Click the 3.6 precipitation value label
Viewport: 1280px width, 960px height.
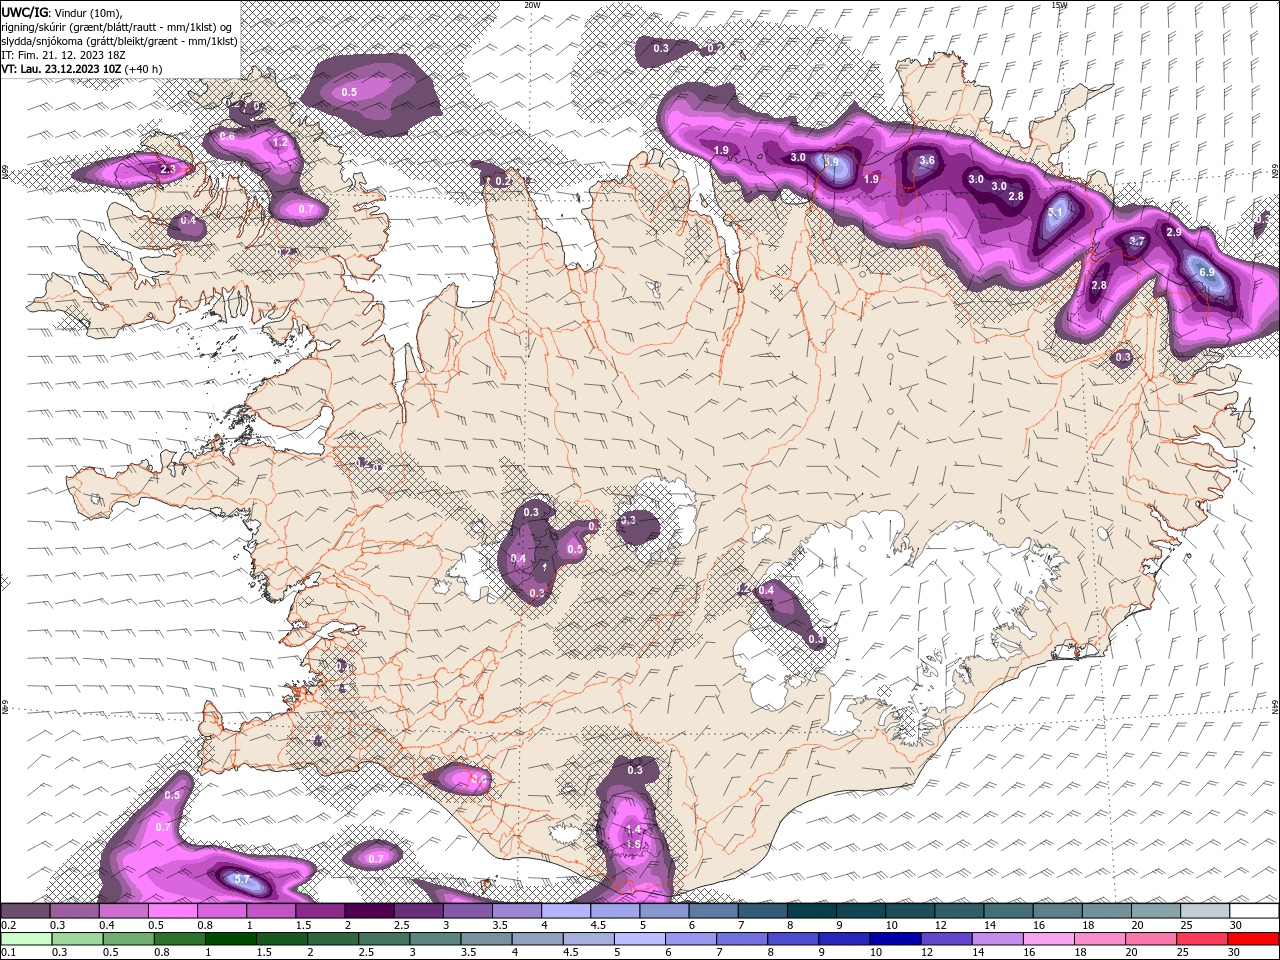pos(927,160)
